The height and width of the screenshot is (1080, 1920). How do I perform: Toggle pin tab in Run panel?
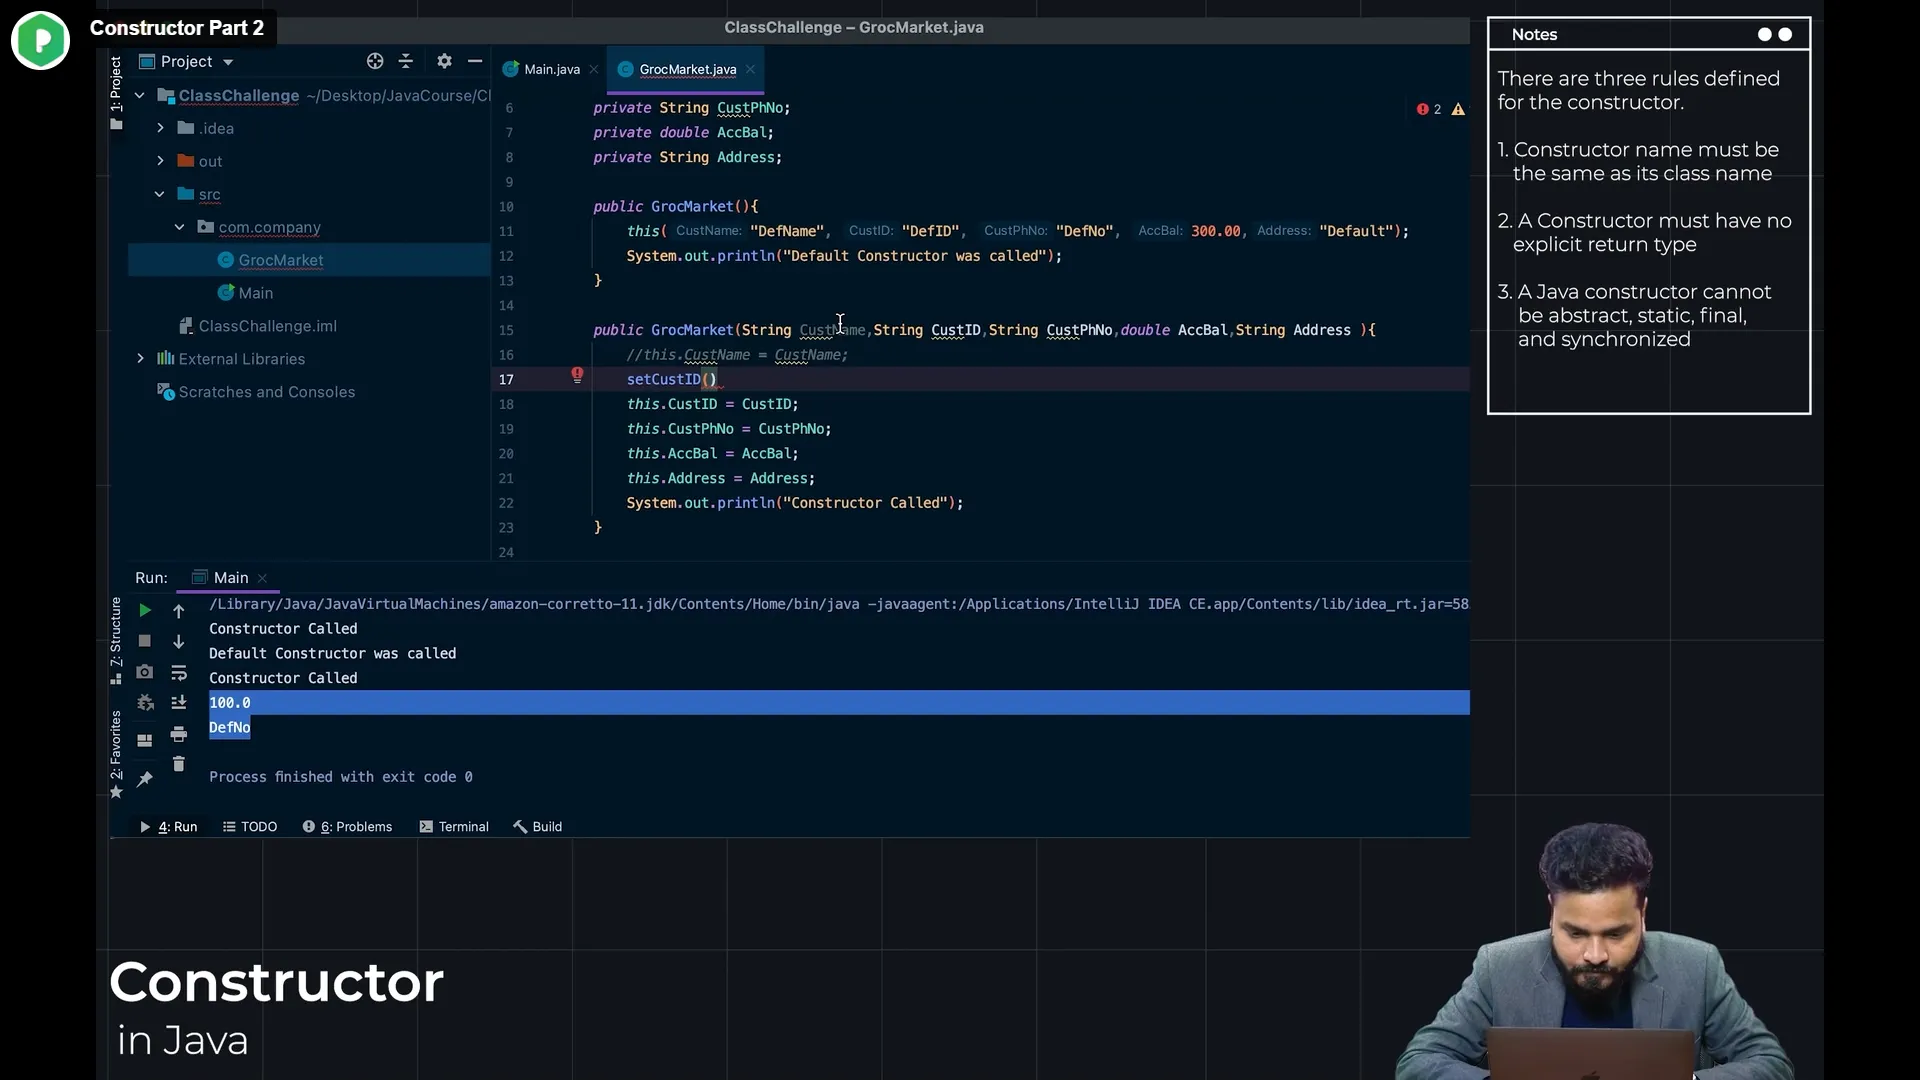pyautogui.click(x=145, y=779)
